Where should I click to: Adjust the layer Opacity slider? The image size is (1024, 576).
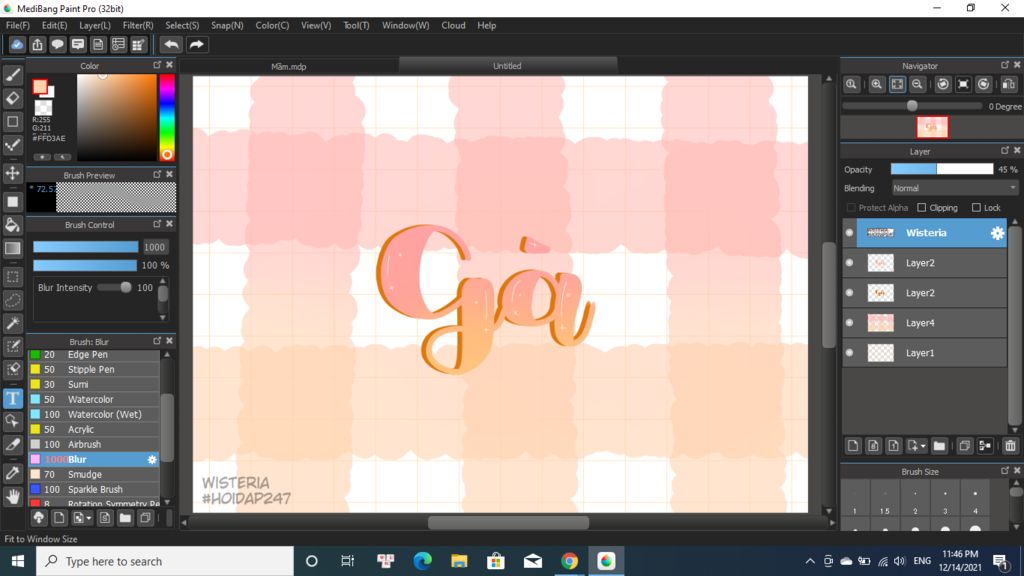pos(942,169)
